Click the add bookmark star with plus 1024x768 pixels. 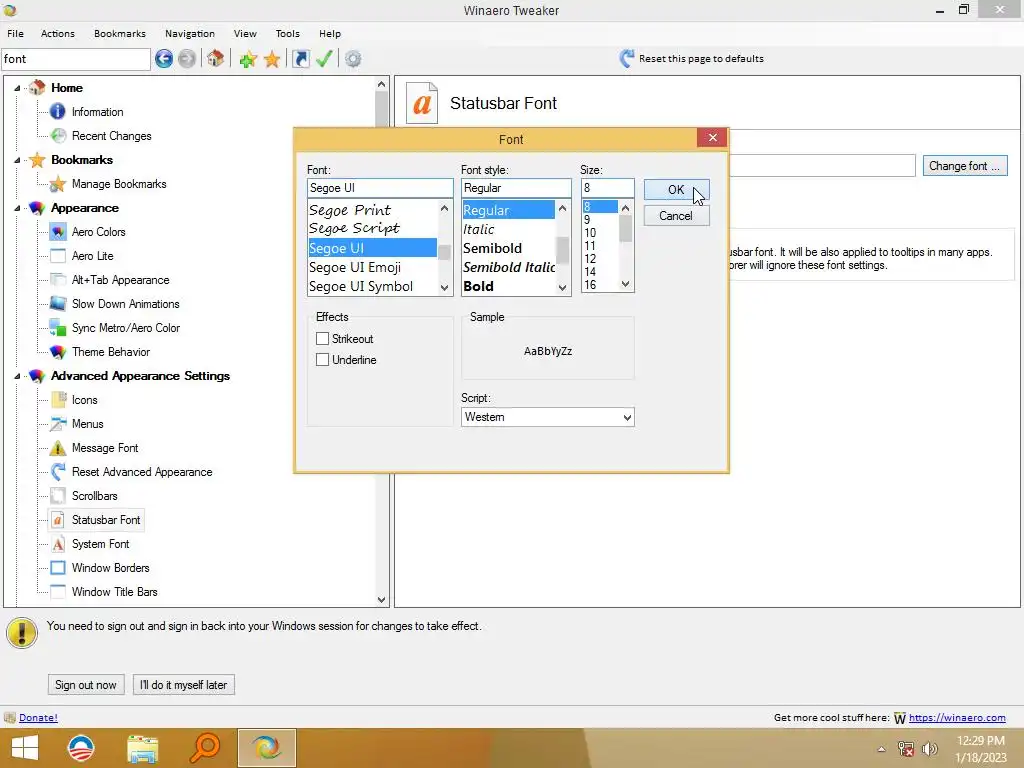248,59
